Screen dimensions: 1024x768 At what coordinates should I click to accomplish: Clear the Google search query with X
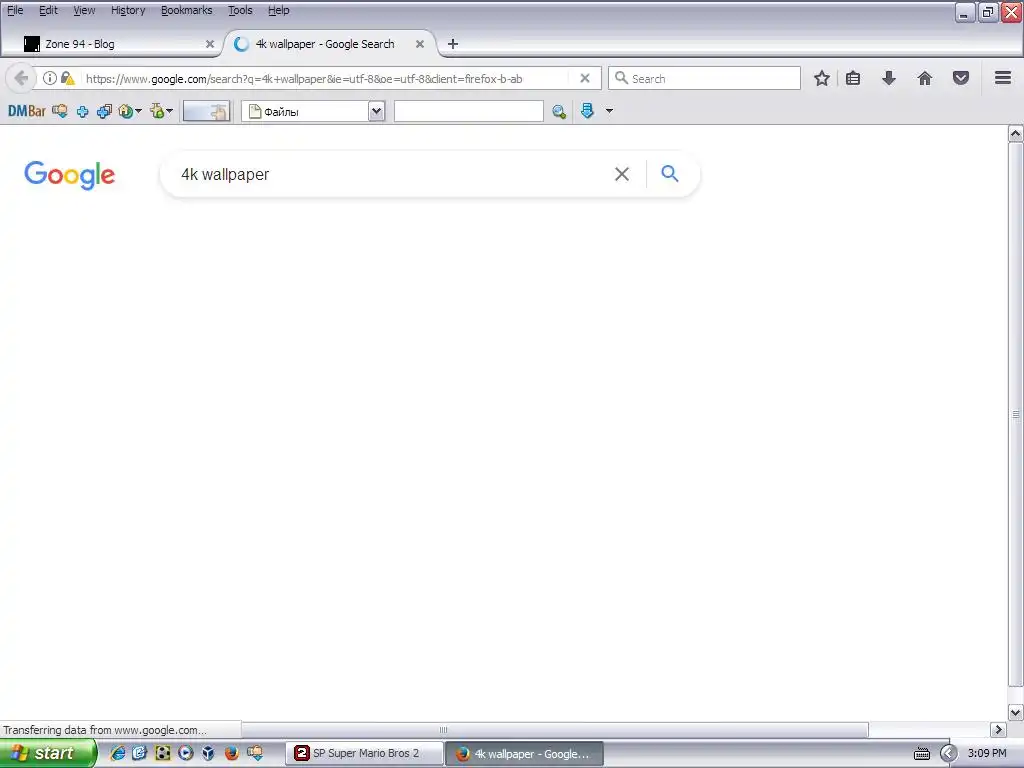(x=622, y=174)
